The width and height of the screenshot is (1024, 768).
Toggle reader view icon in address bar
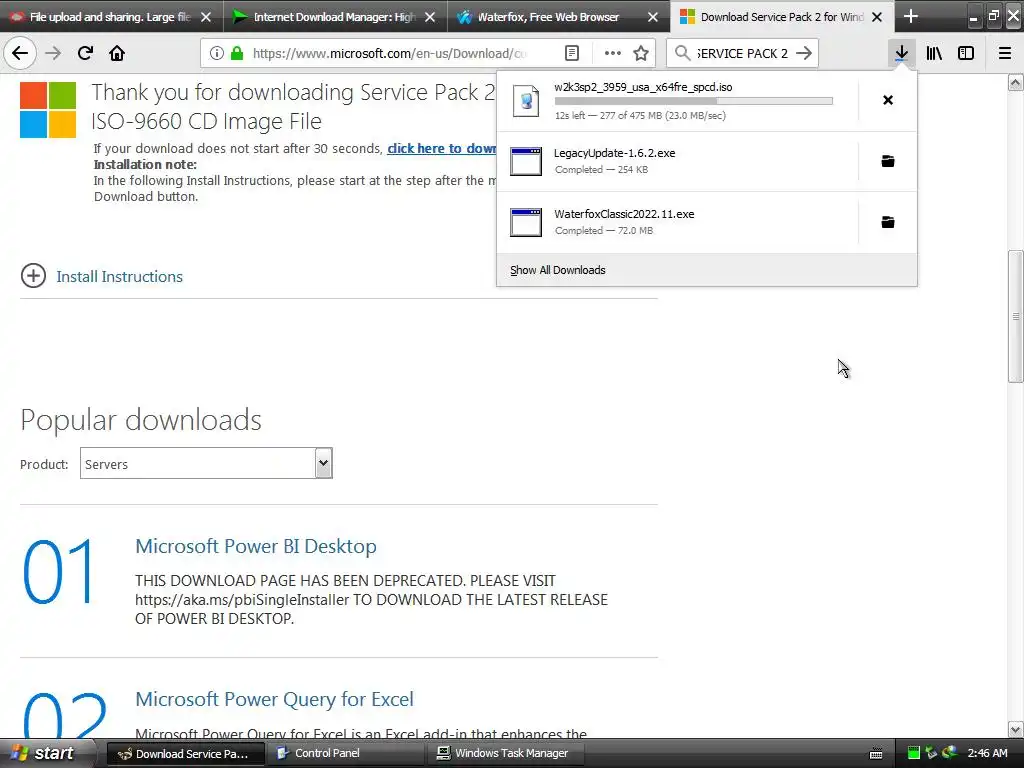[571, 53]
